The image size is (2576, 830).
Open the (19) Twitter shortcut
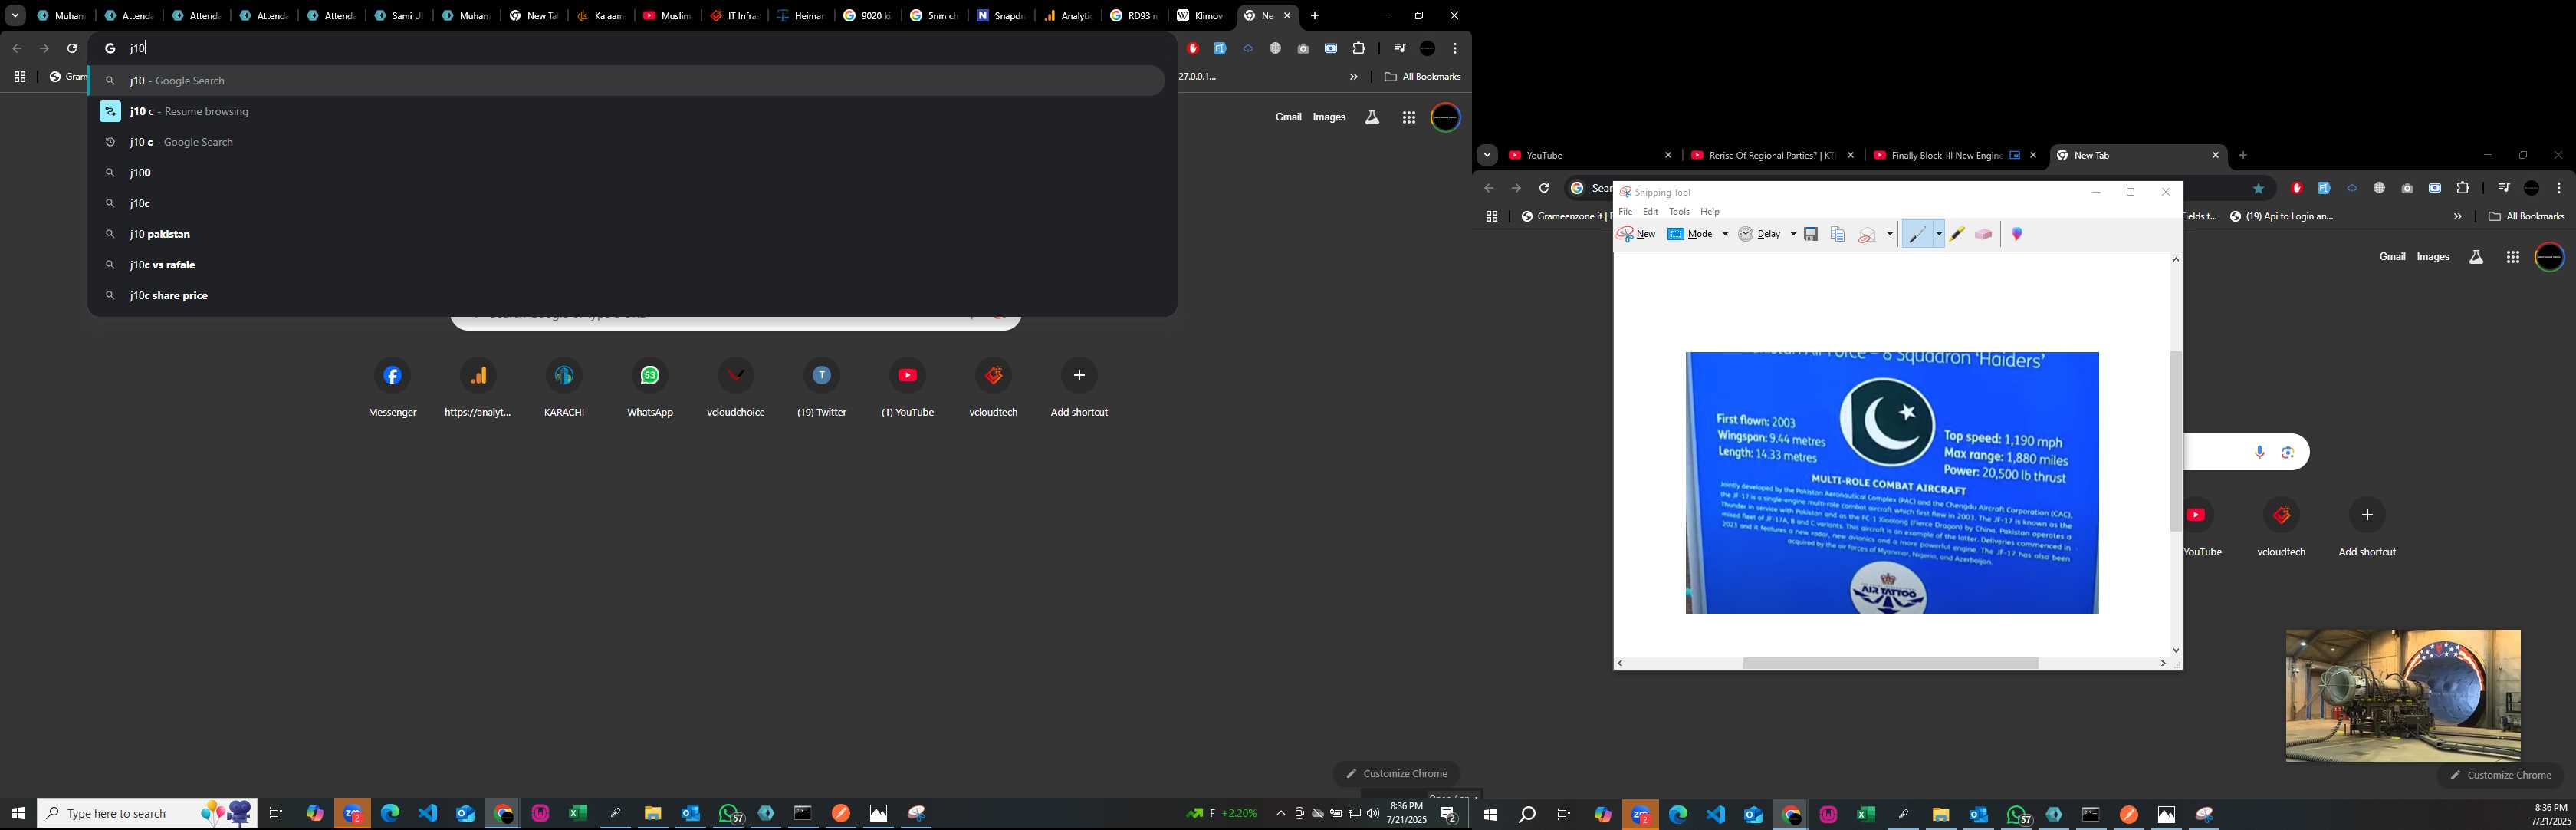822,389
